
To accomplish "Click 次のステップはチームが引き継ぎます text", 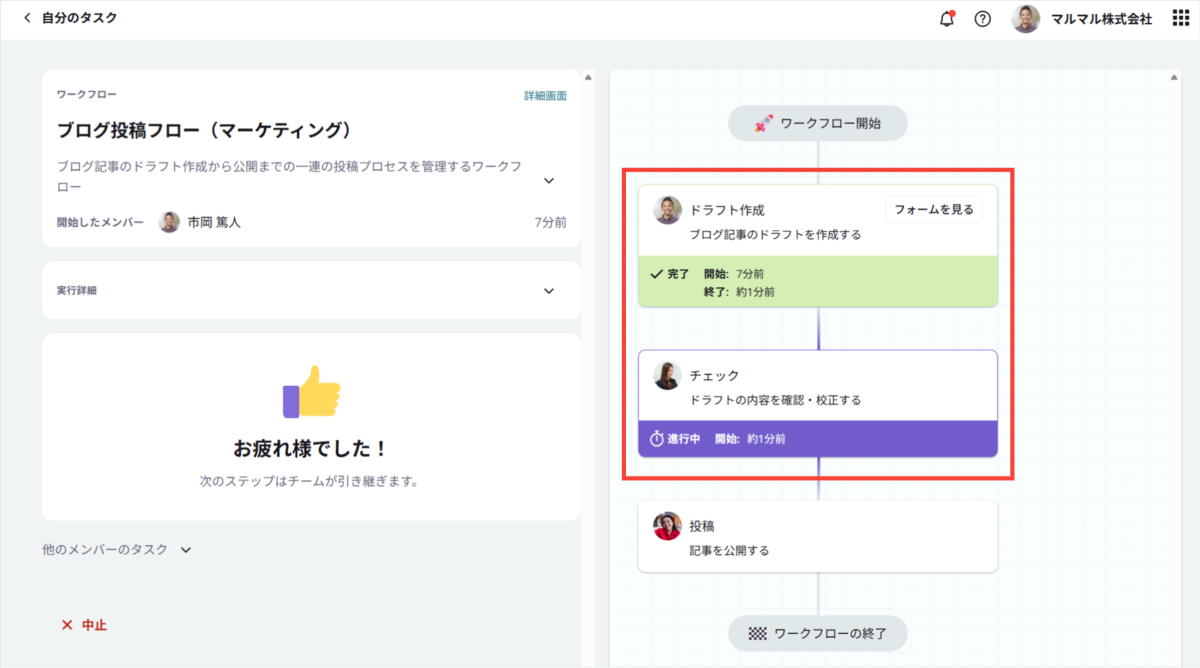I will 309,482.
